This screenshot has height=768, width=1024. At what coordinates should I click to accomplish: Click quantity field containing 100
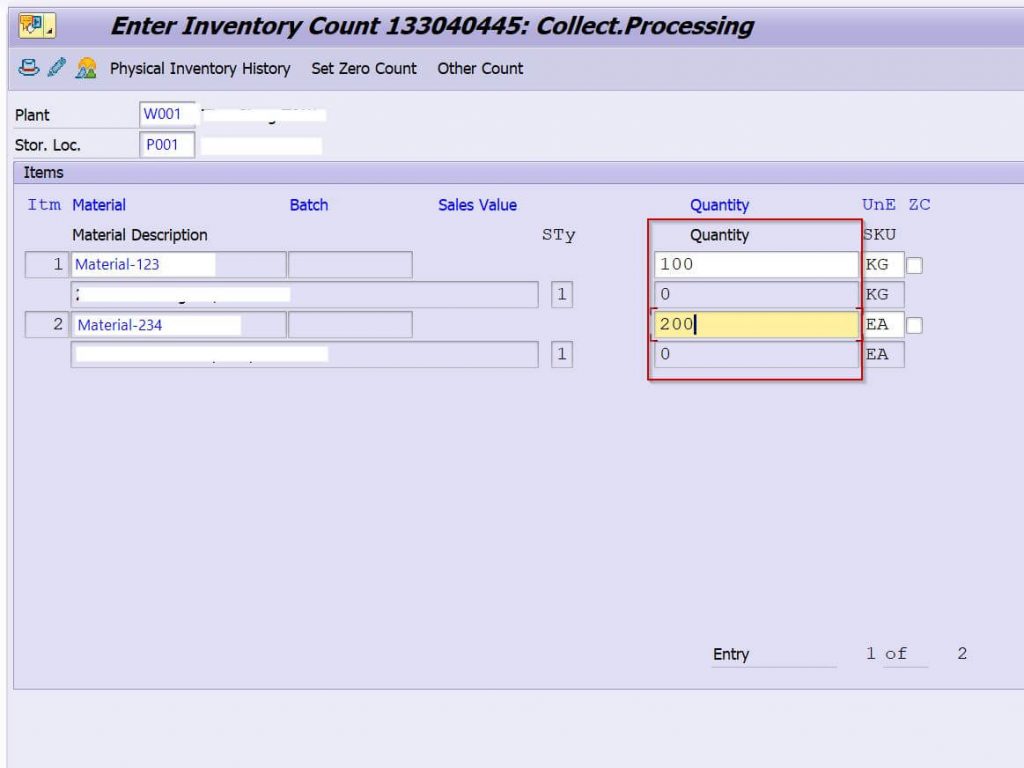[756, 264]
